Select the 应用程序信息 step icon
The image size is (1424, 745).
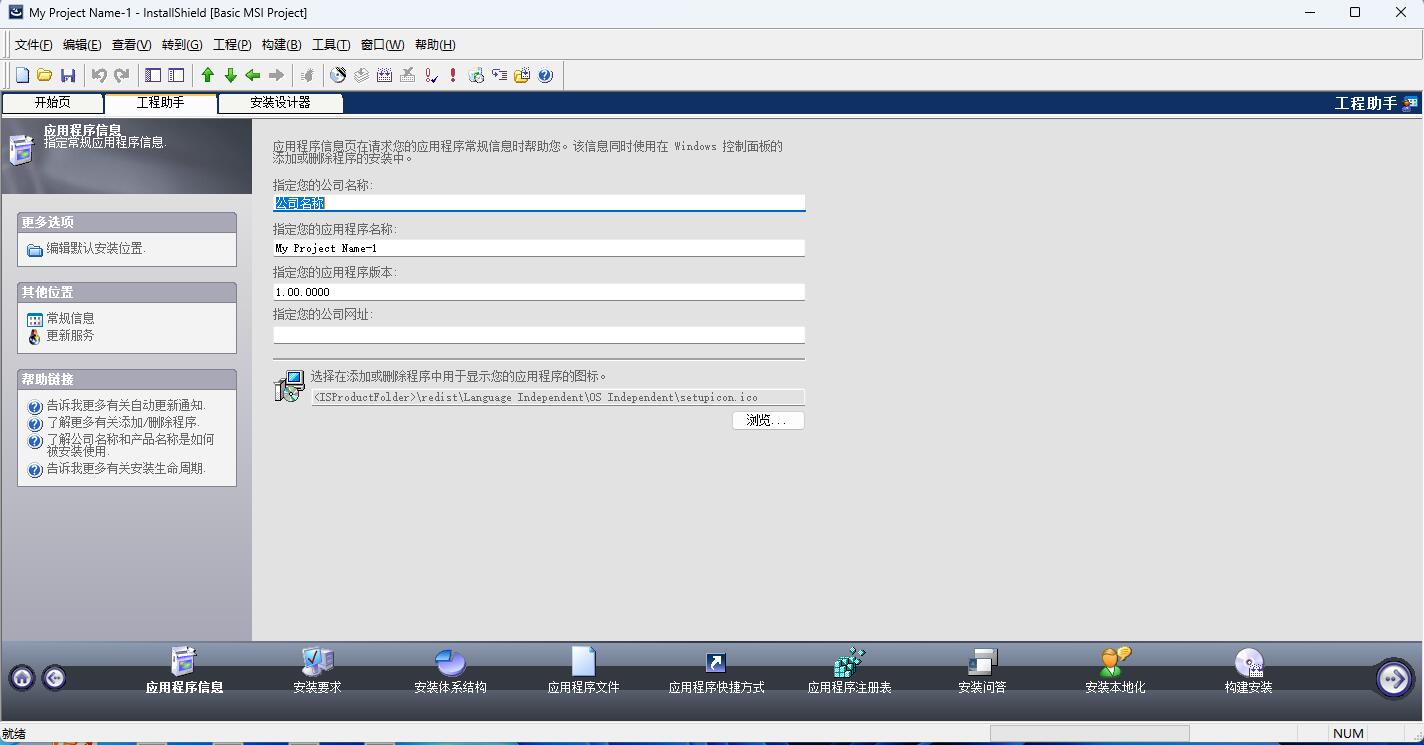click(x=184, y=661)
